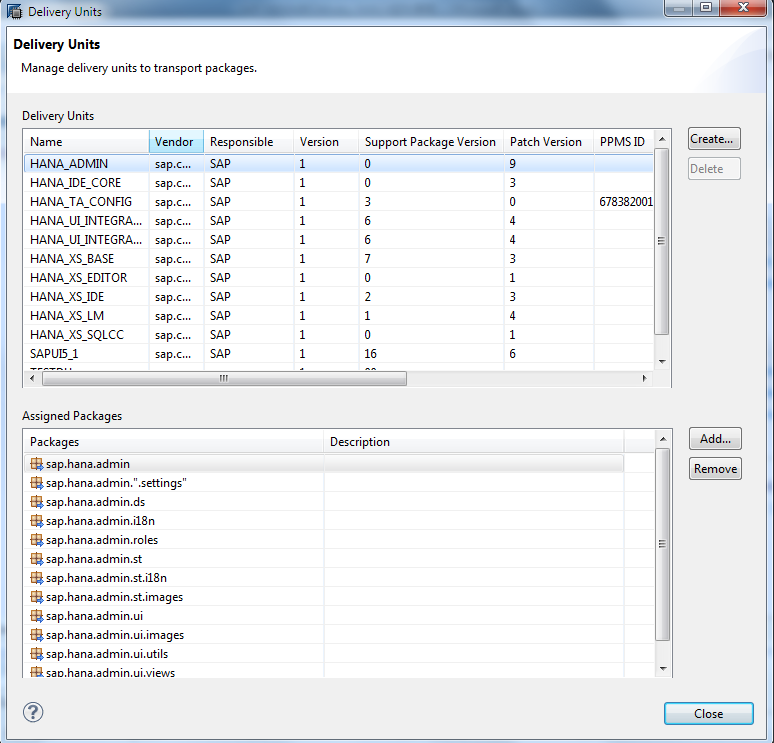This screenshot has width=774, height=743.
Task: Click the package icon for sap.hana.admin.ds
Action: pos(37,502)
